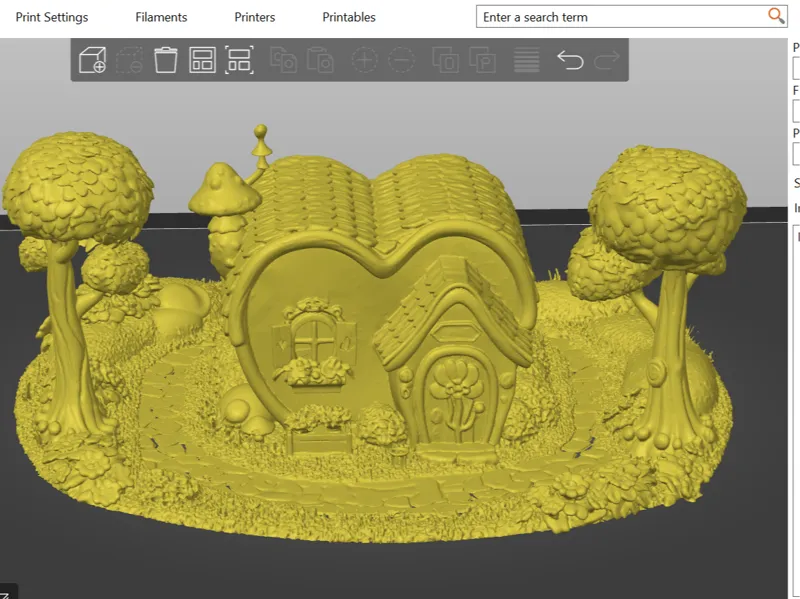Click the magnifying glass search icon
Screen dimensions: 800x599
click(776, 16)
